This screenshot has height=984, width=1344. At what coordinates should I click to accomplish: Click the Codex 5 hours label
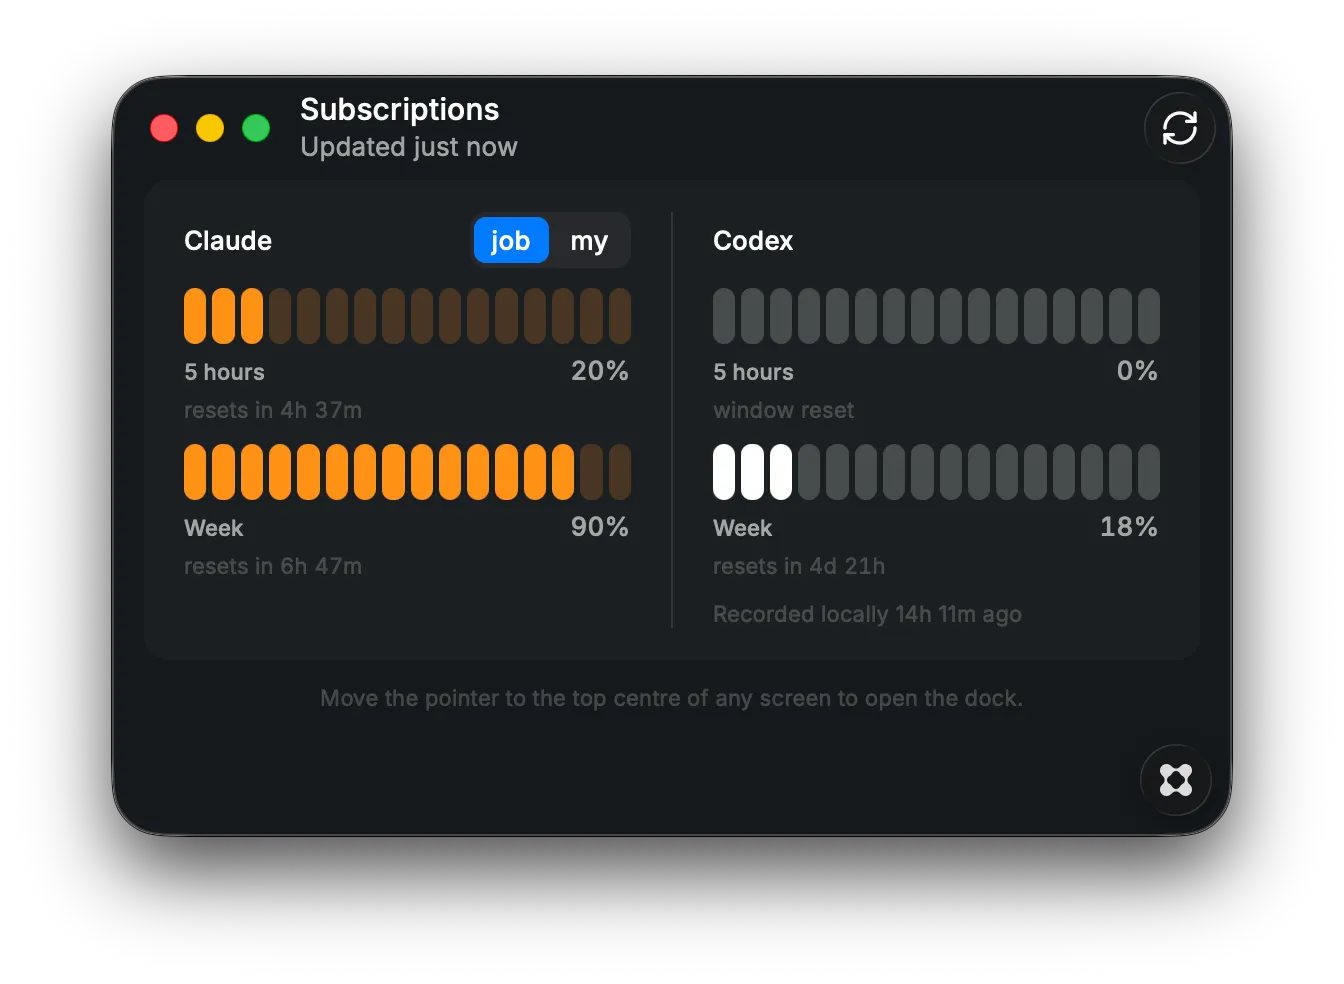pyautogui.click(x=753, y=372)
